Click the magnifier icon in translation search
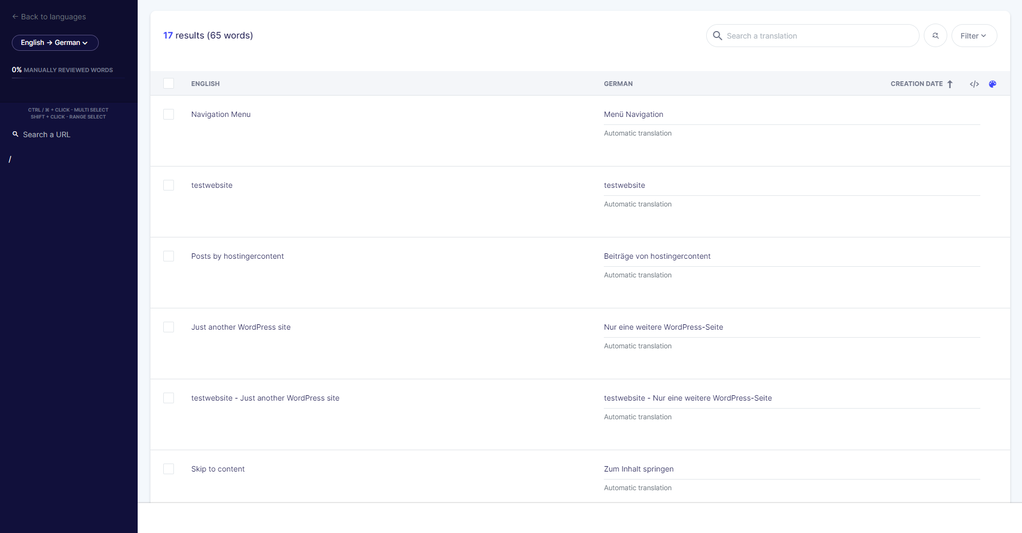Viewport: 1022px width, 533px height. tap(717, 36)
